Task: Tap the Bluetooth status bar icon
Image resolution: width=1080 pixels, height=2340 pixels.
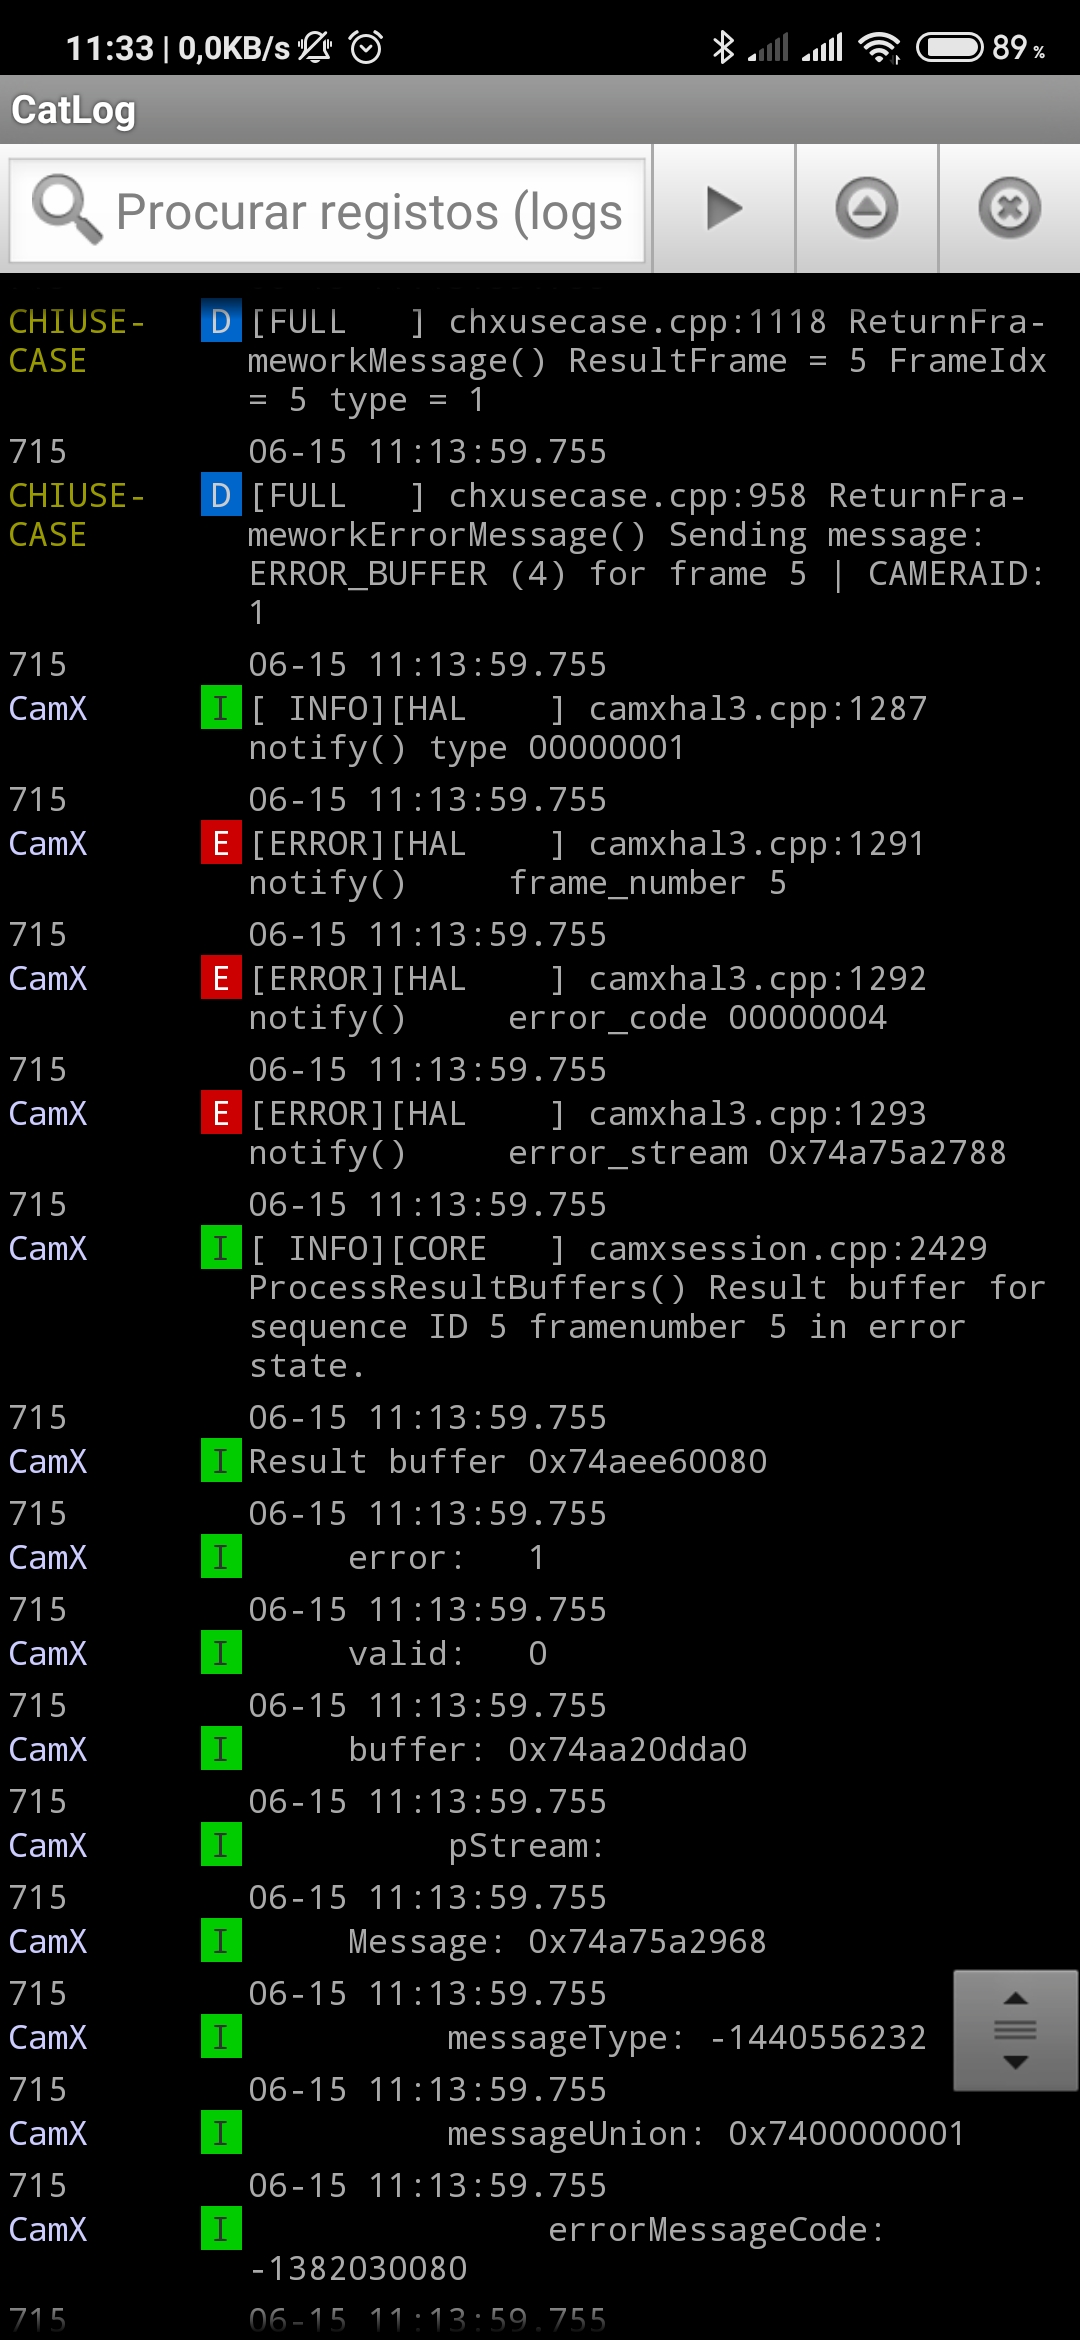Action: click(x=723, y=47)
